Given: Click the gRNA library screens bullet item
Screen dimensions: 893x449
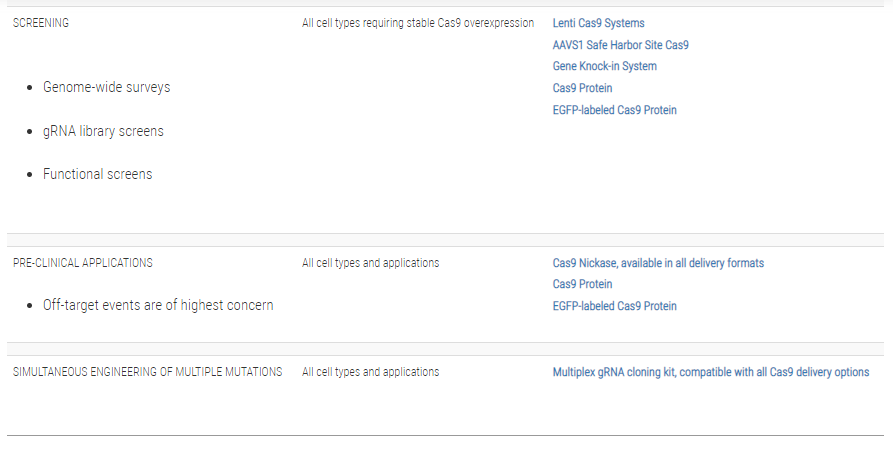Looking at the screenshot, I should pyautogui.click(x=103, y=131).
